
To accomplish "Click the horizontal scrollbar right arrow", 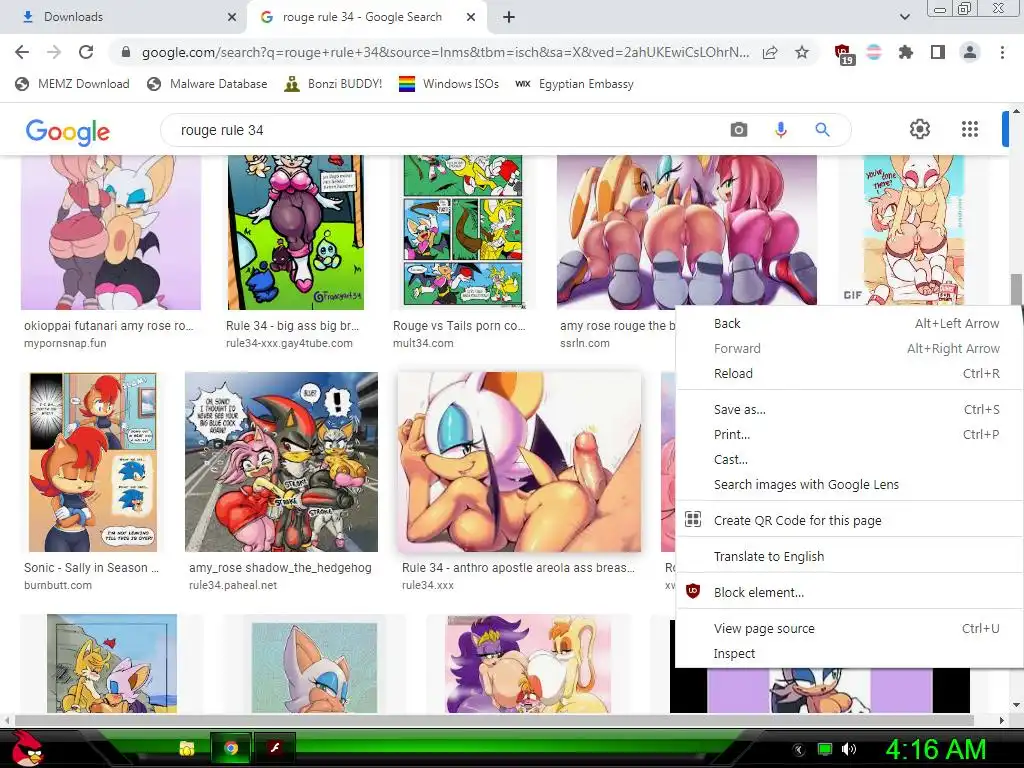I will click(x=1002, y=720).
